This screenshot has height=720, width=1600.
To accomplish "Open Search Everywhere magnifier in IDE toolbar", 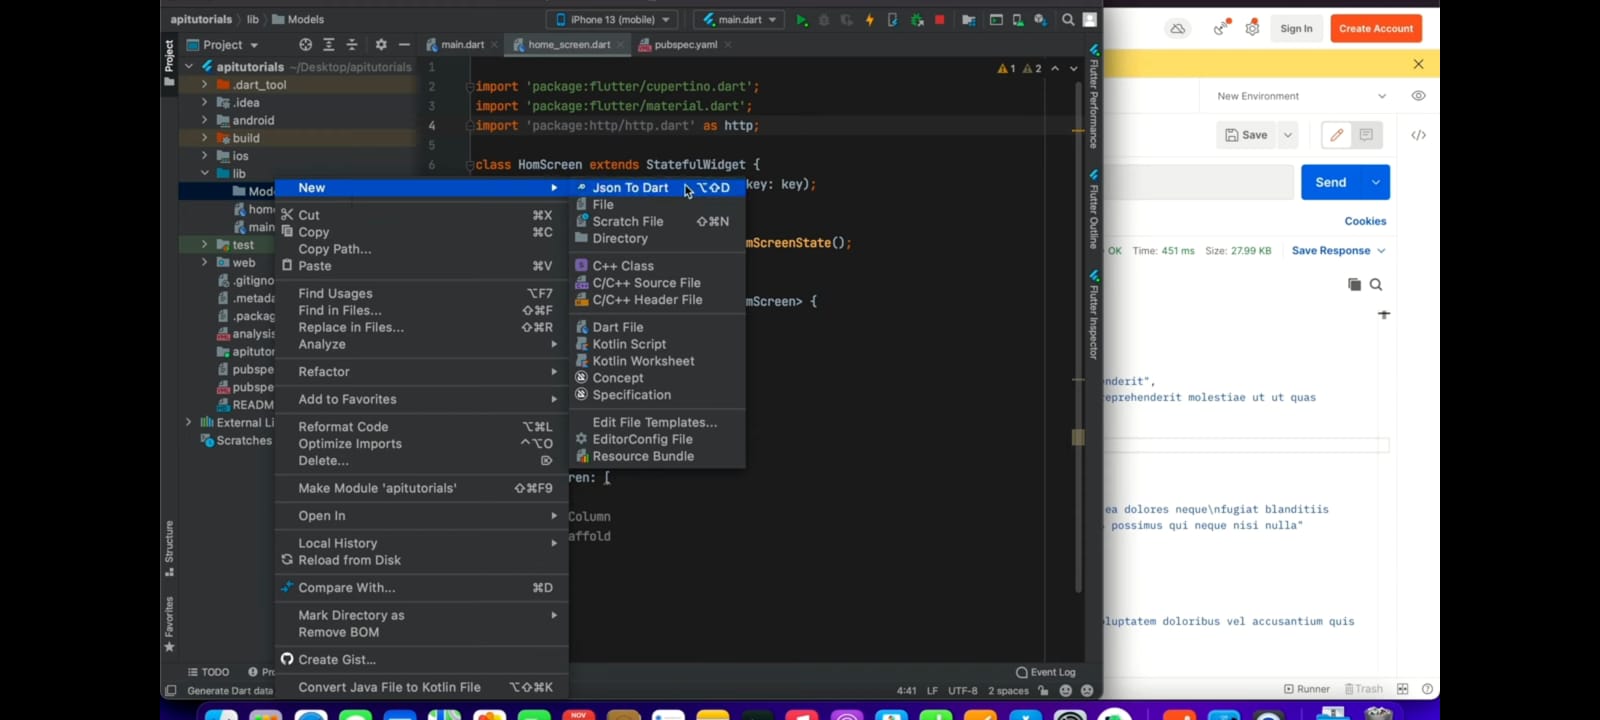I will pyautogui.click(x=1068, y=19).
